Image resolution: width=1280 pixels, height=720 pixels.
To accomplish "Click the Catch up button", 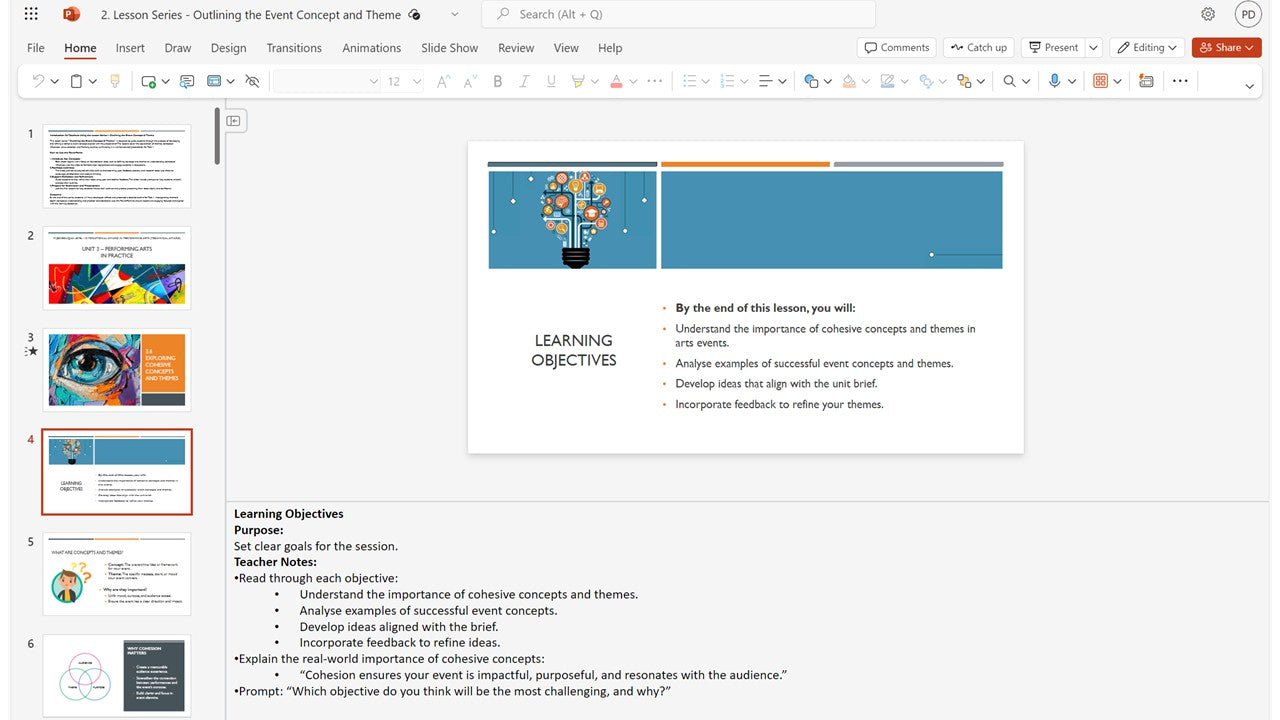I will (x=978, y=48).
